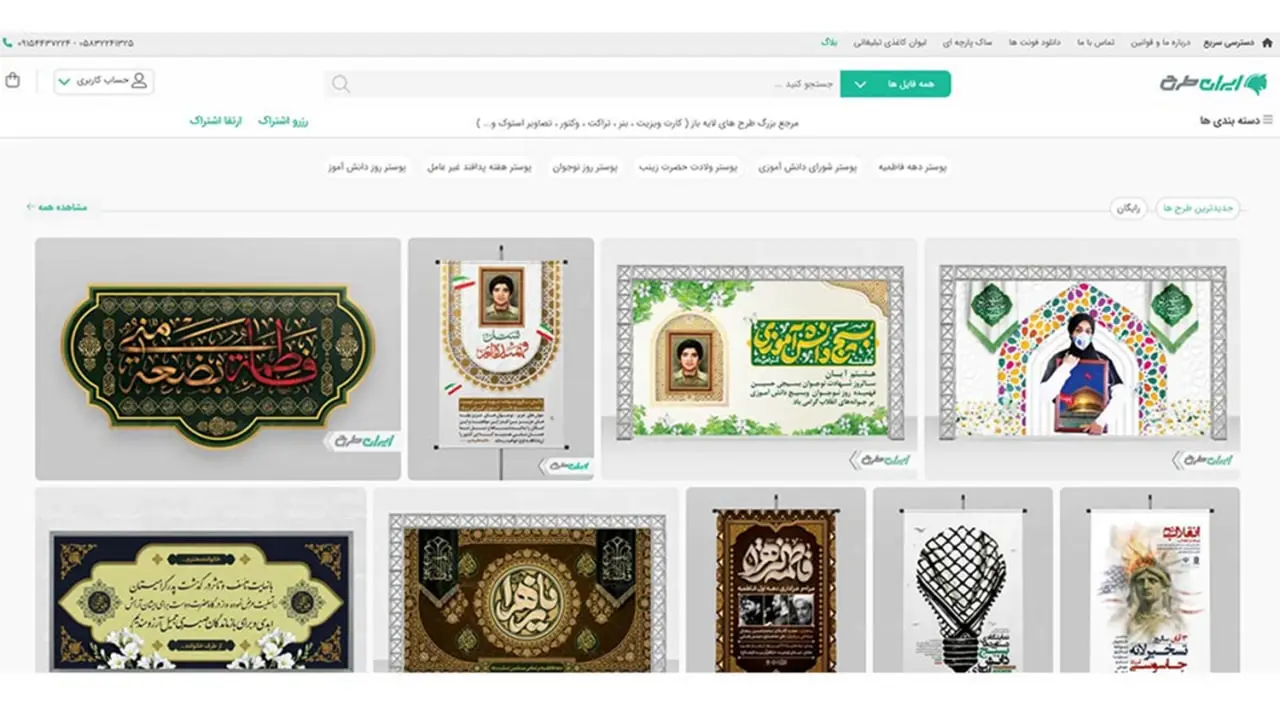The height and width of the screenshot is (706, 1280).
Task: Open the categories hamburger menu icon
Action: pos(1268,120)
